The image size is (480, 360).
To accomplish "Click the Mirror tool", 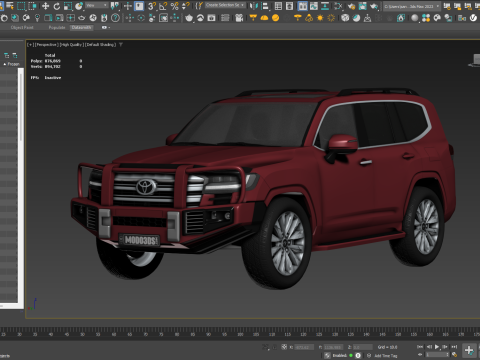I will [254, 6].
